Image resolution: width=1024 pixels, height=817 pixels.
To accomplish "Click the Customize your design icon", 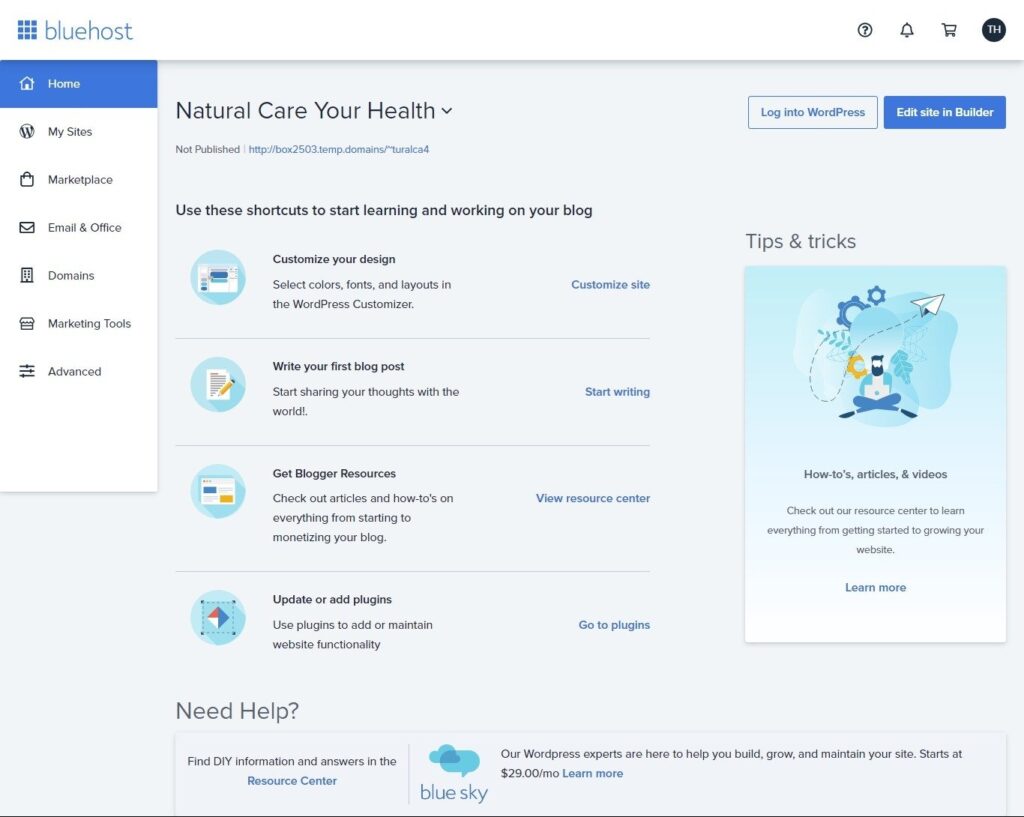I will click(x=218, y=277).
